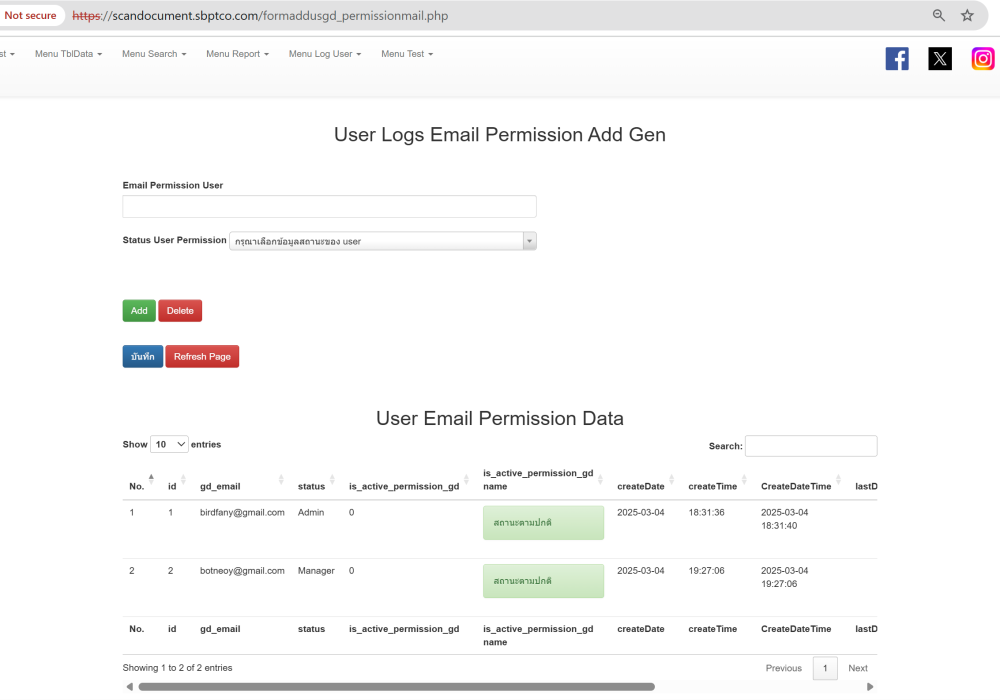Screen dimensions: 1000x700
Task: Expand the Status User Permission dropdown
Action: pyautogui.click(x=383, y=241)
